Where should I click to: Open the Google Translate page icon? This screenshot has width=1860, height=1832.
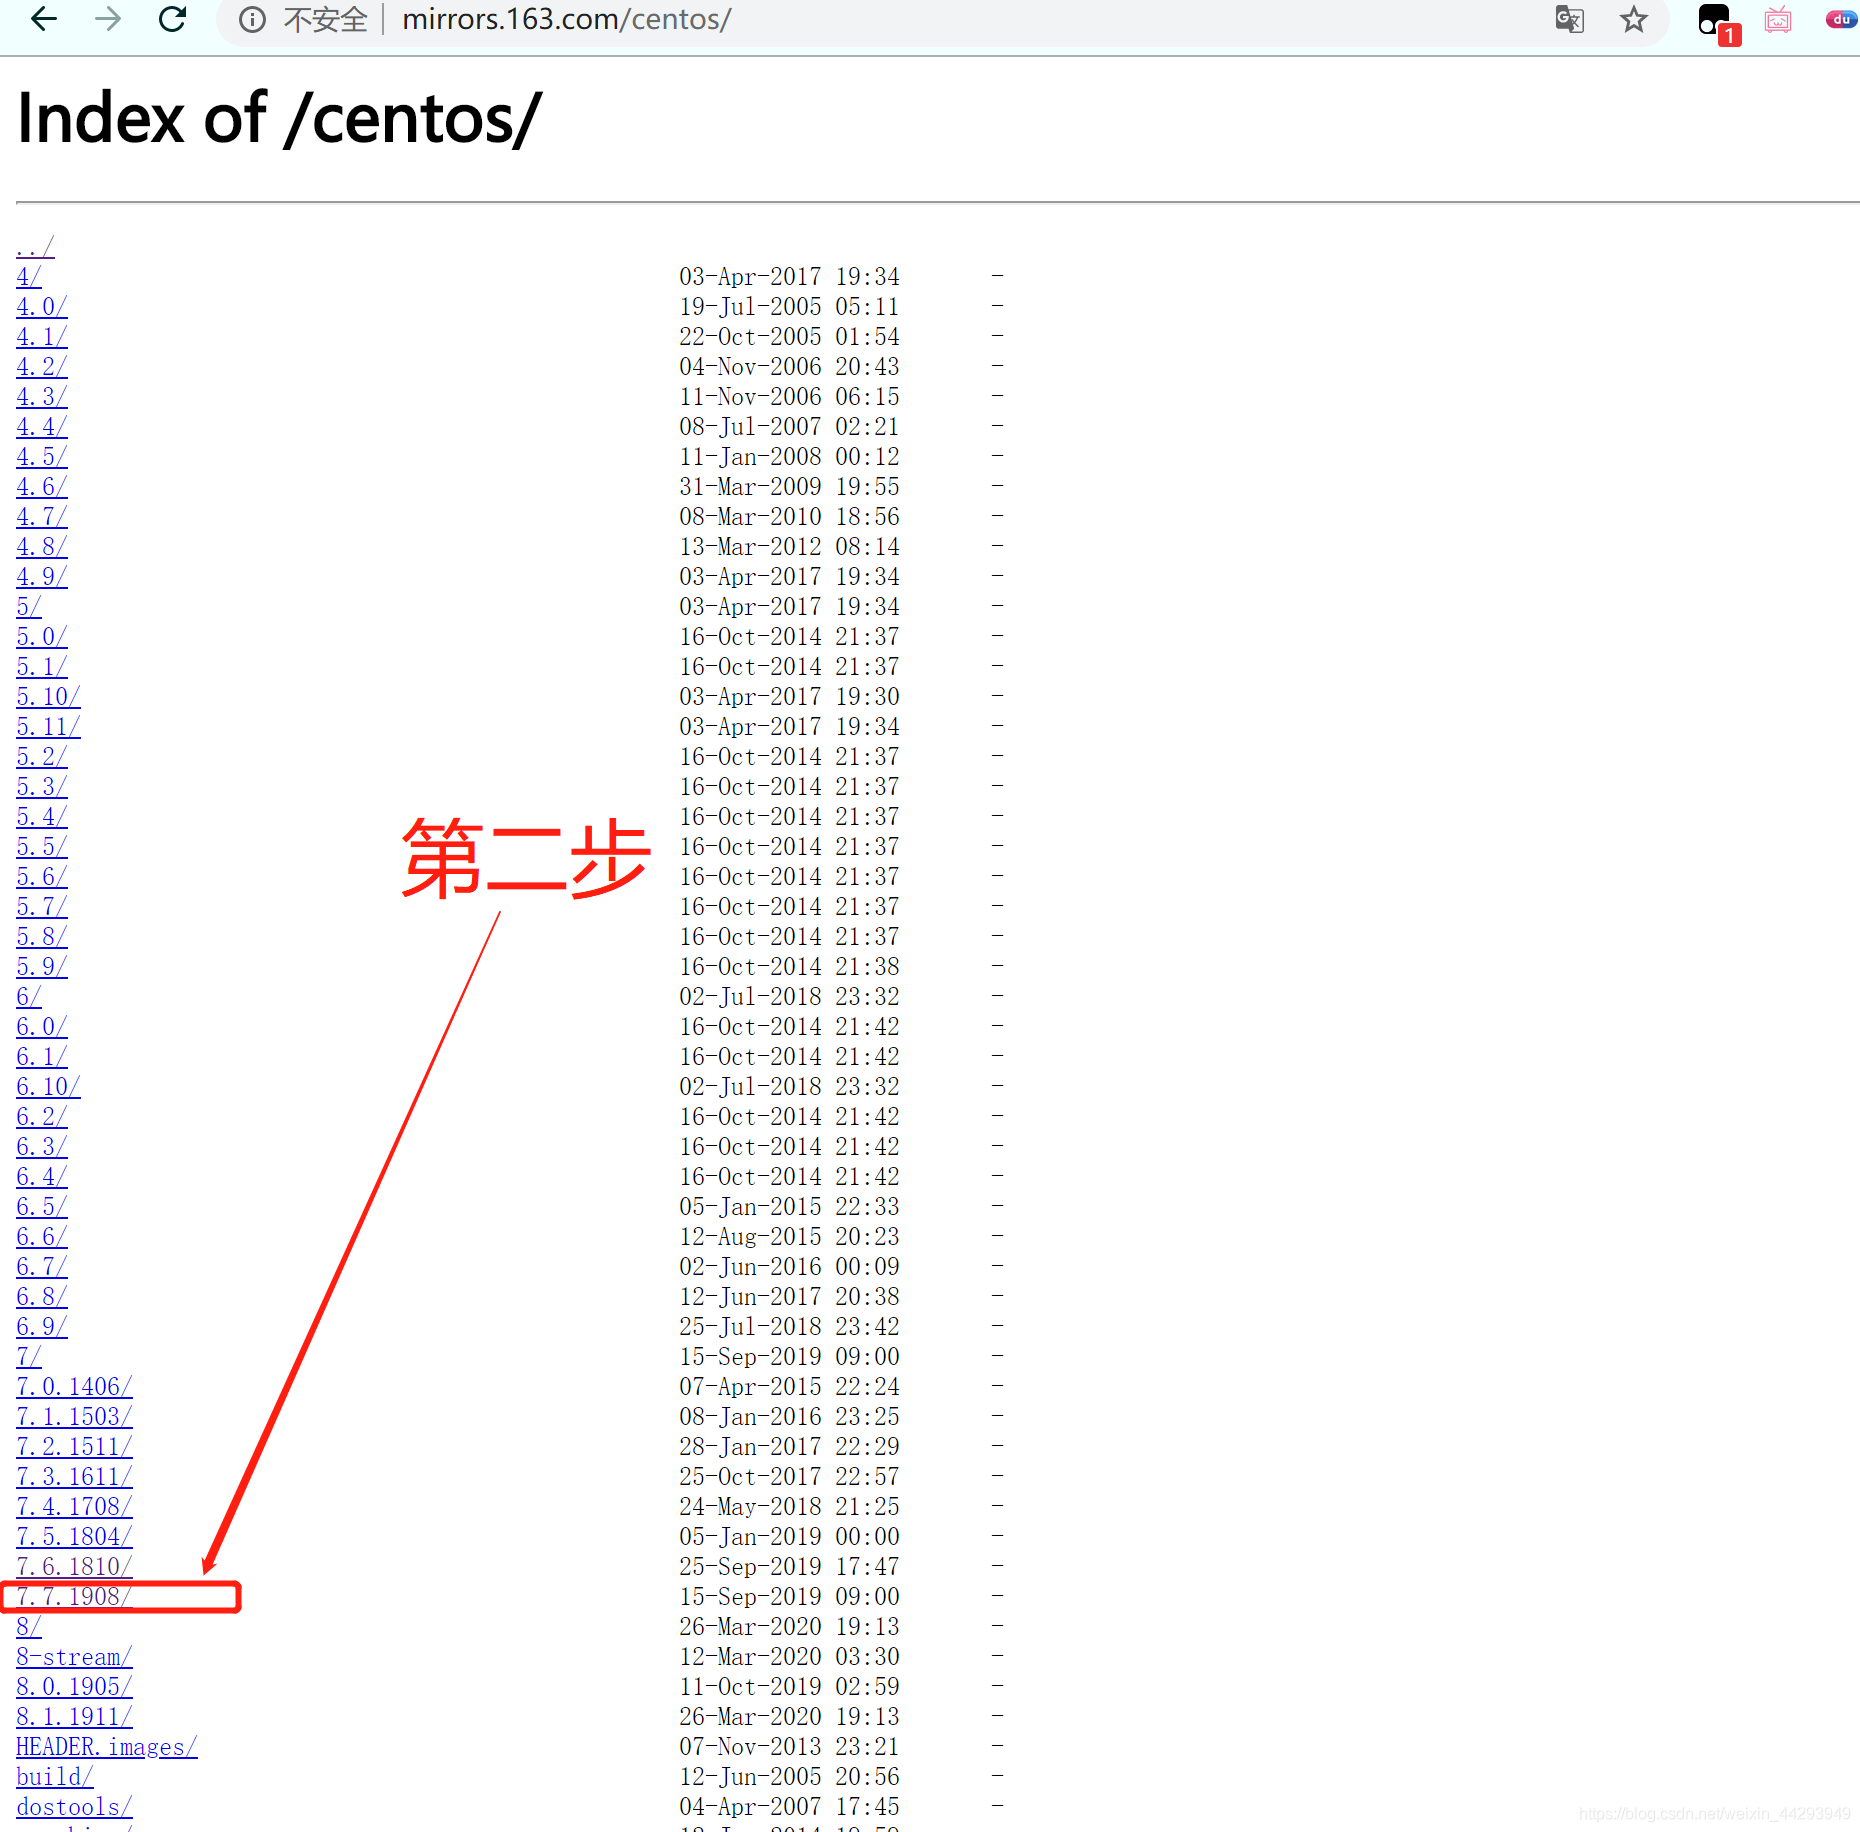point(1569,19)
